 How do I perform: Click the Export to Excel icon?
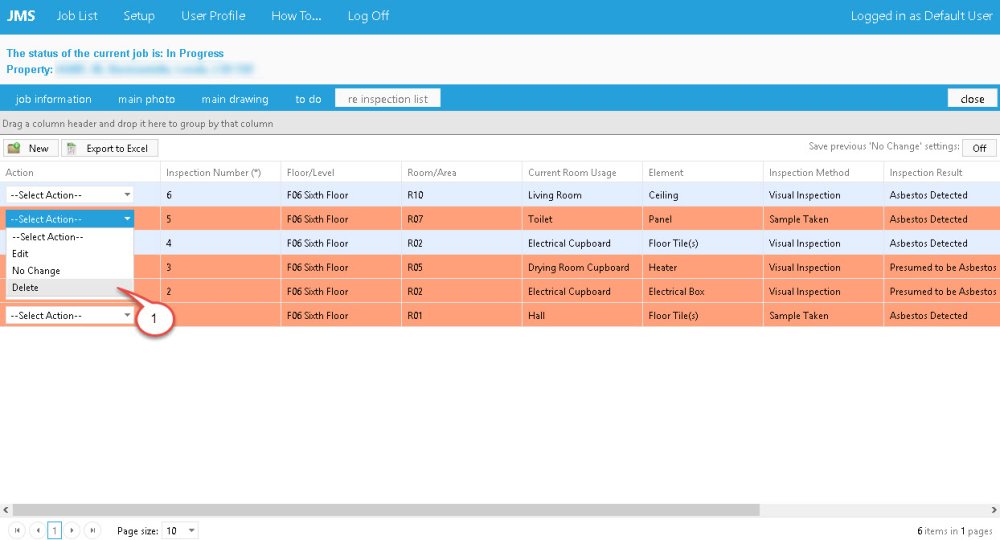[x=72, y=149]
